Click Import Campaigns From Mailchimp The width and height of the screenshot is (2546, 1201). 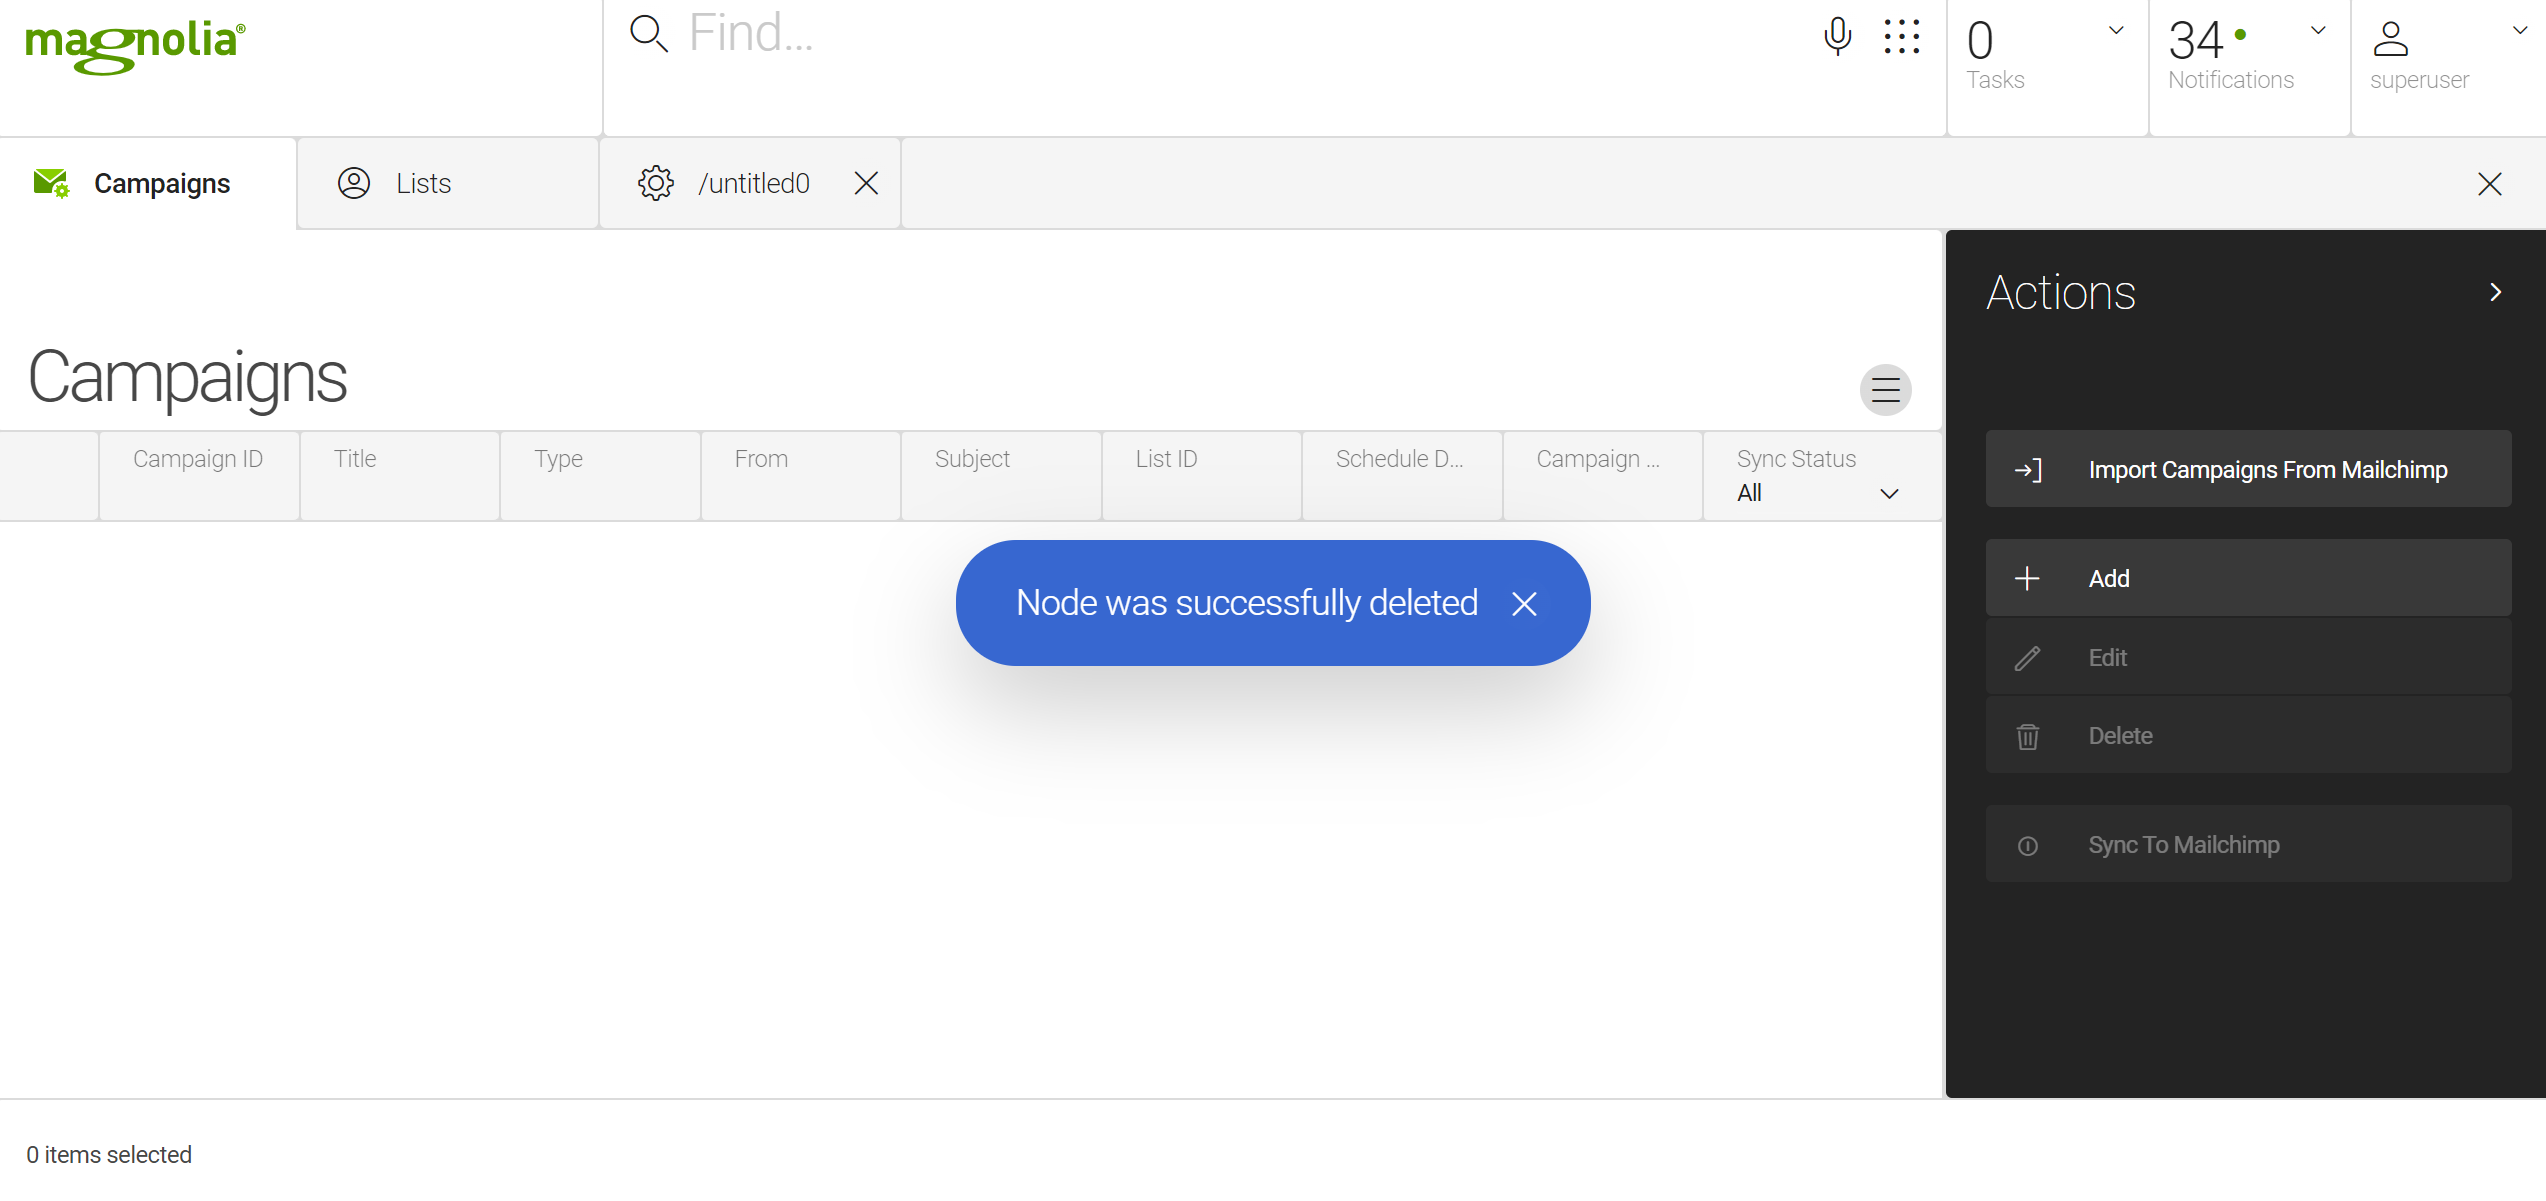(x=2267, y=470)
